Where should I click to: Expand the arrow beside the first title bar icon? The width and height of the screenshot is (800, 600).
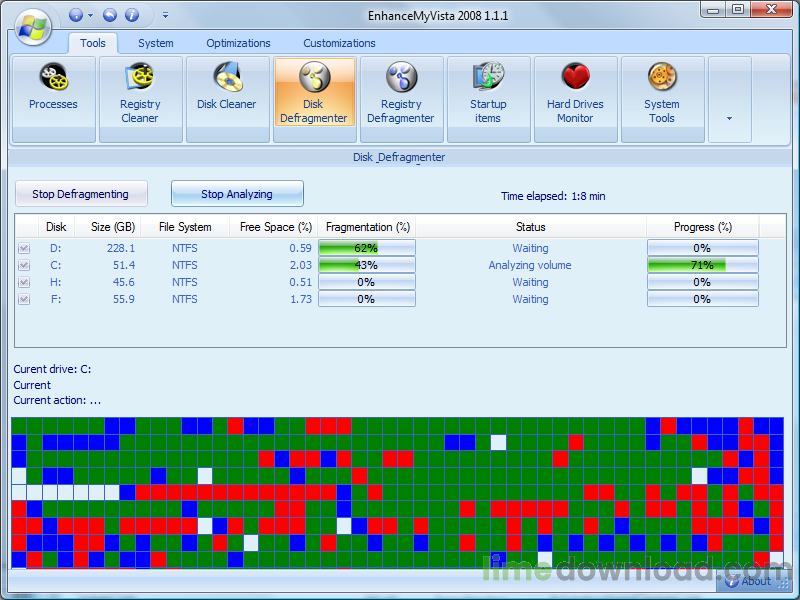91,15
